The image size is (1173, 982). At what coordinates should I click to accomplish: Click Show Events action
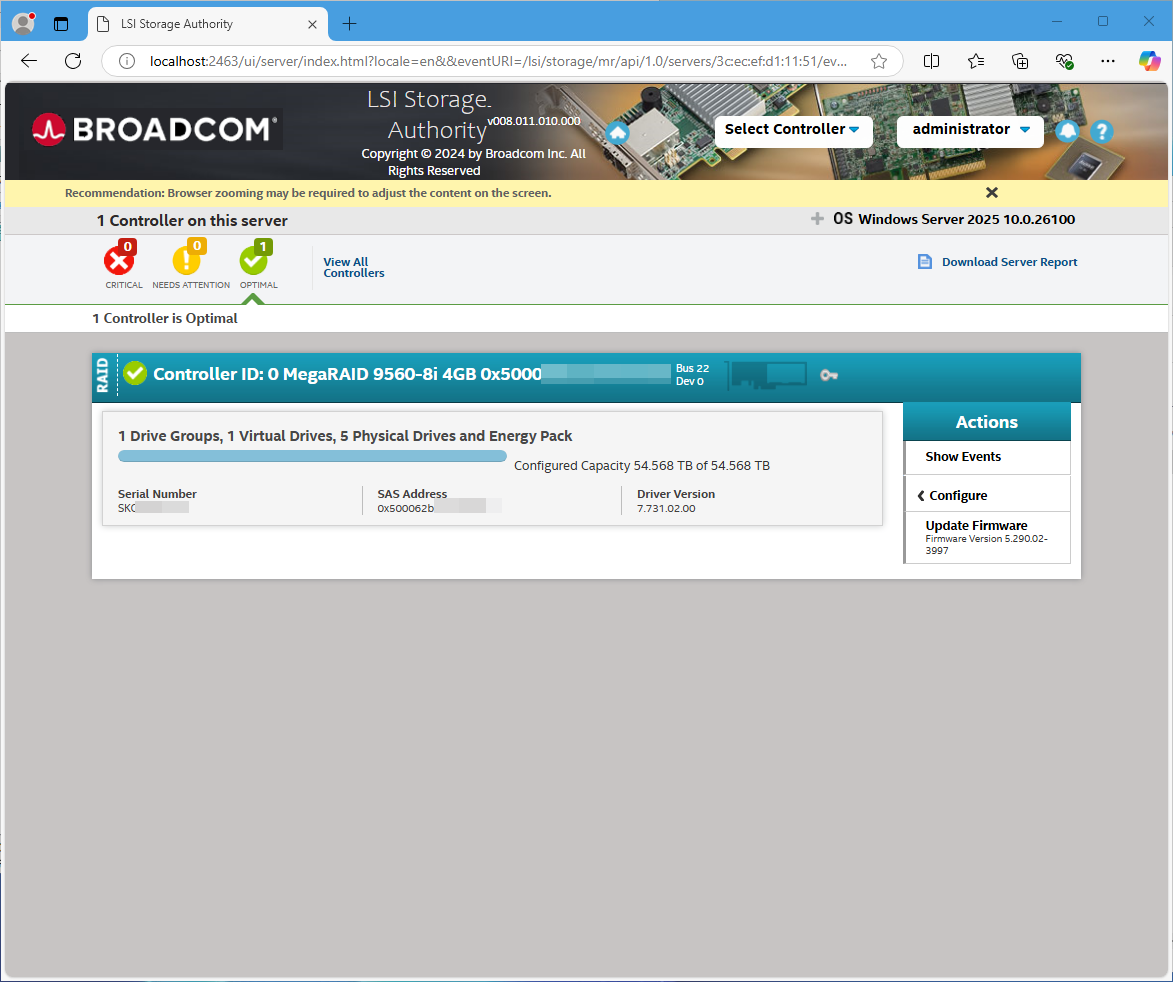pos(987,457)
